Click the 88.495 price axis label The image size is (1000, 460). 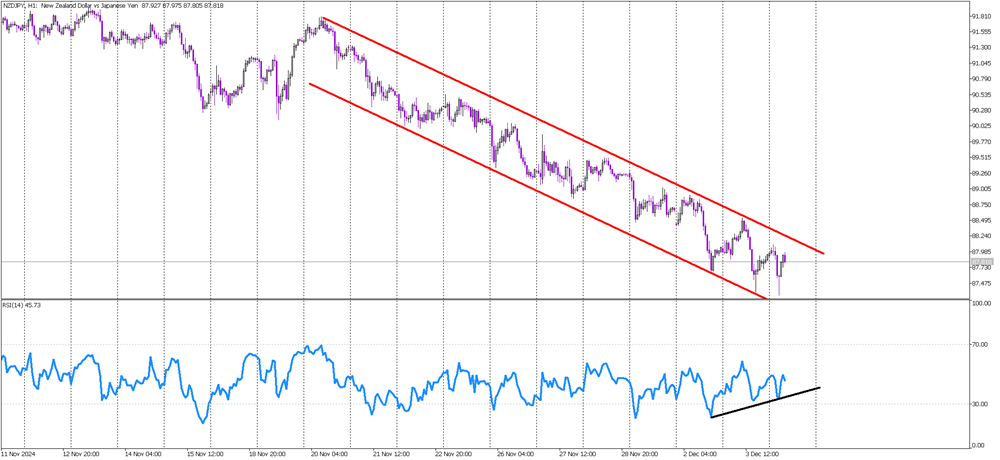tap(980, 221)
